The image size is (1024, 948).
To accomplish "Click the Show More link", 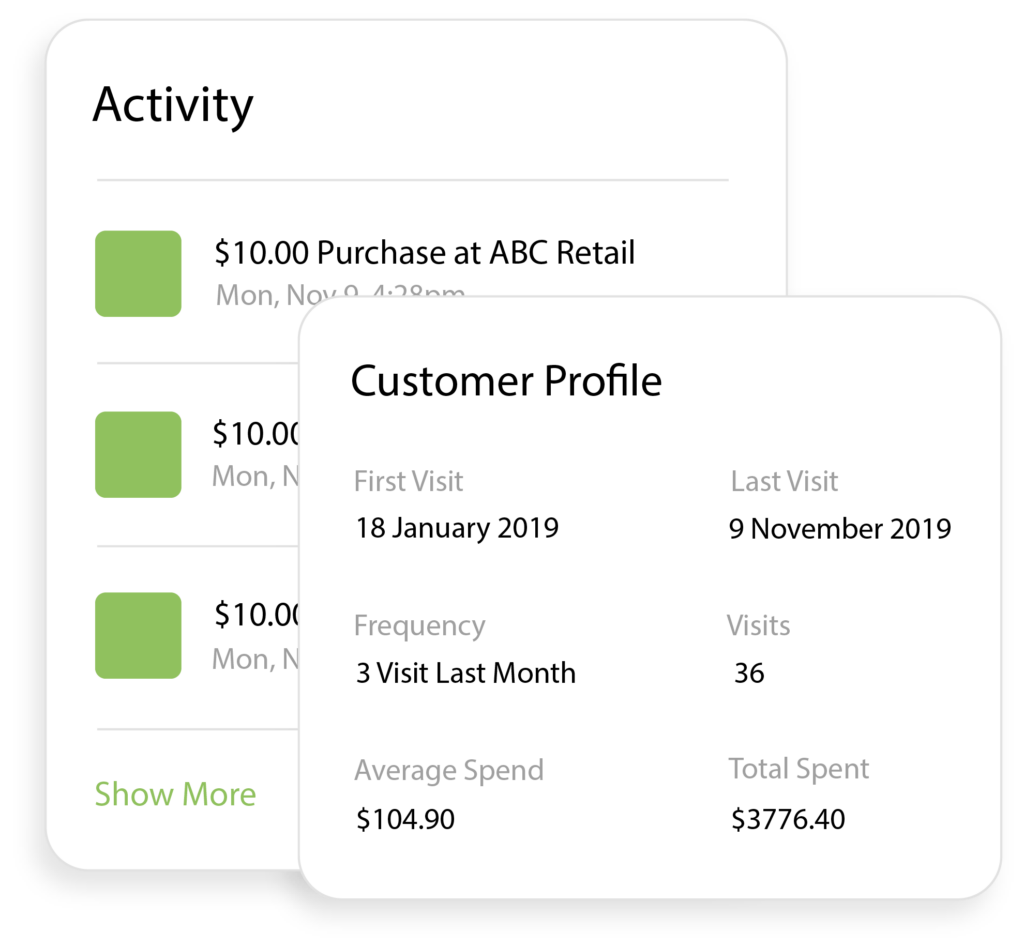I will [x=175, y=794].
